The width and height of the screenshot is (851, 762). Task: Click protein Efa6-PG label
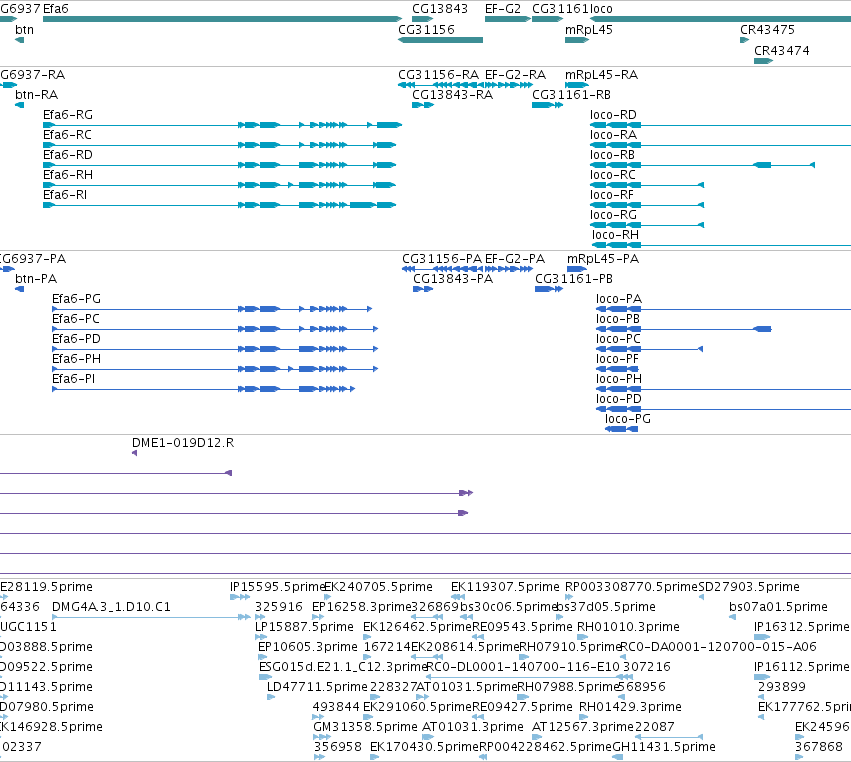pos(77,299)
